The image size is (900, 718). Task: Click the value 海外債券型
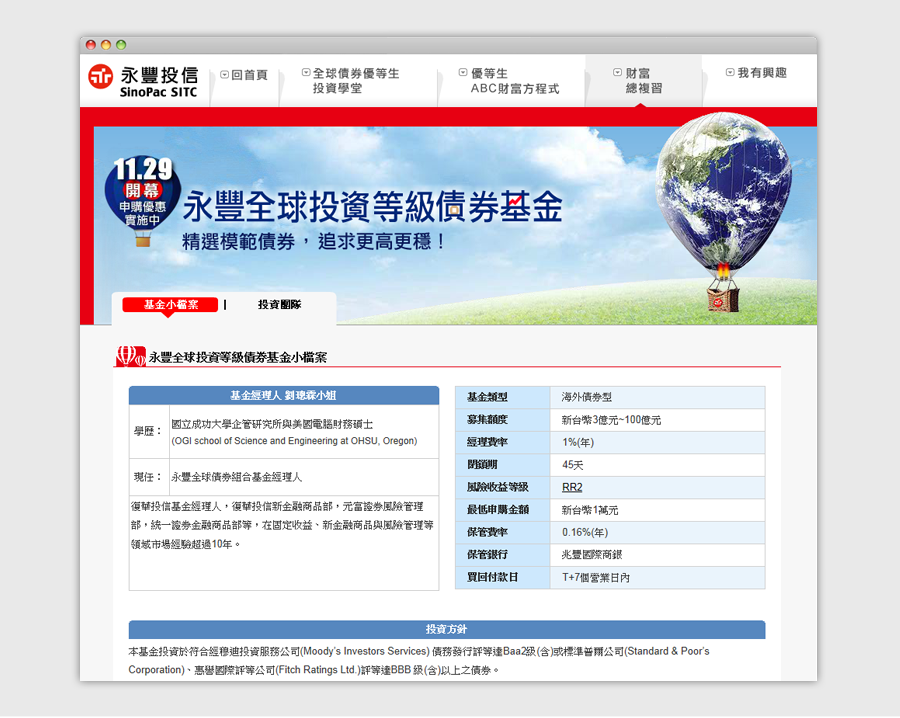click(x=587, y=397)
